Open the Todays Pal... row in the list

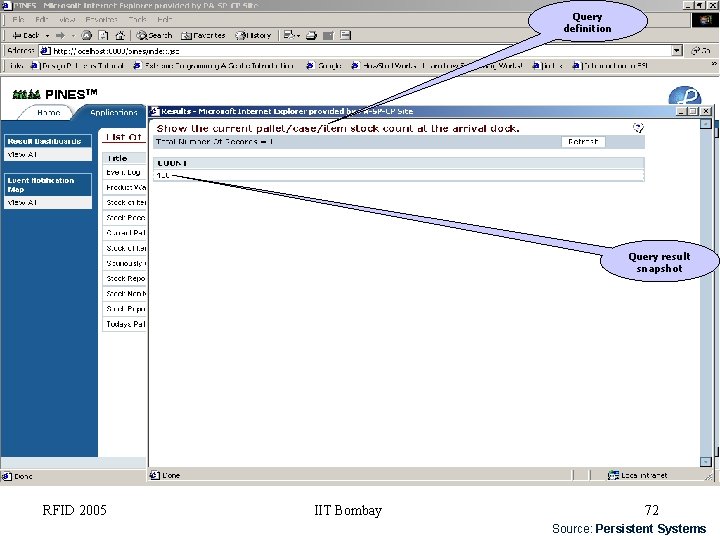(x=124, y=324)
